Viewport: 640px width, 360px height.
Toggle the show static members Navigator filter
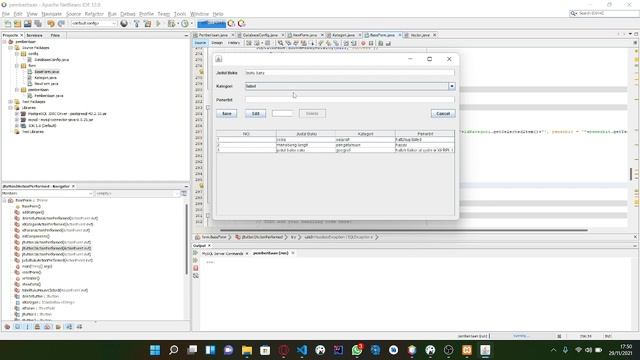[x=27, y=327]
